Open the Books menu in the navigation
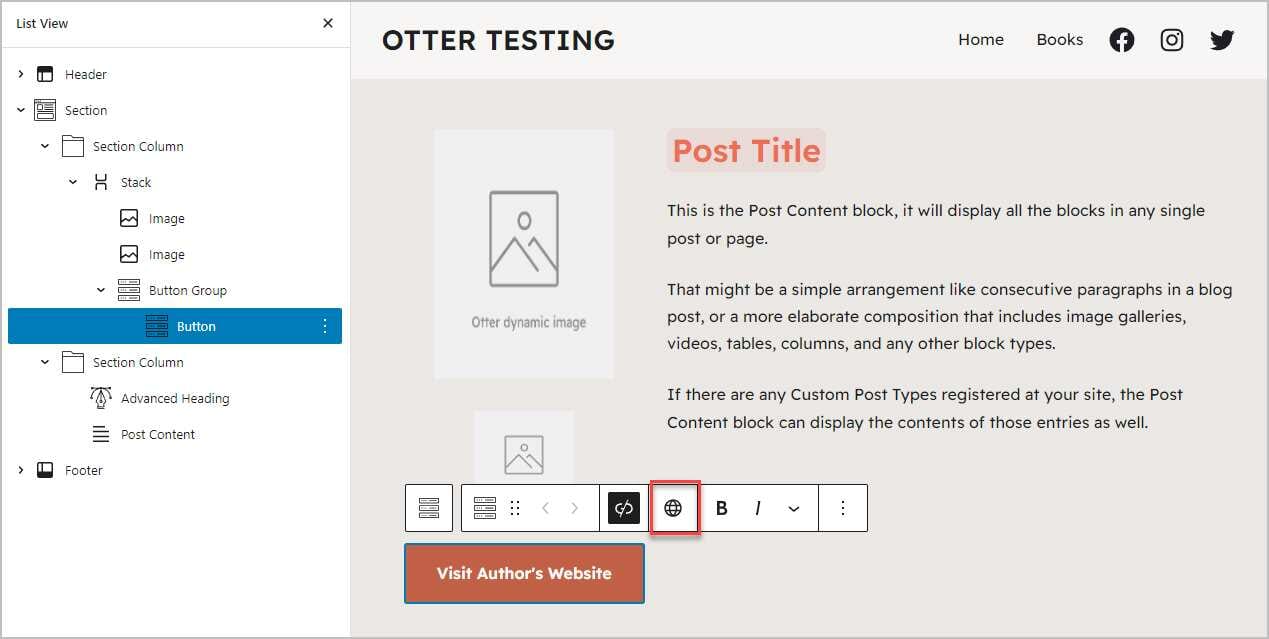Screen dimensions: 1269x639 coord(1059,40)
